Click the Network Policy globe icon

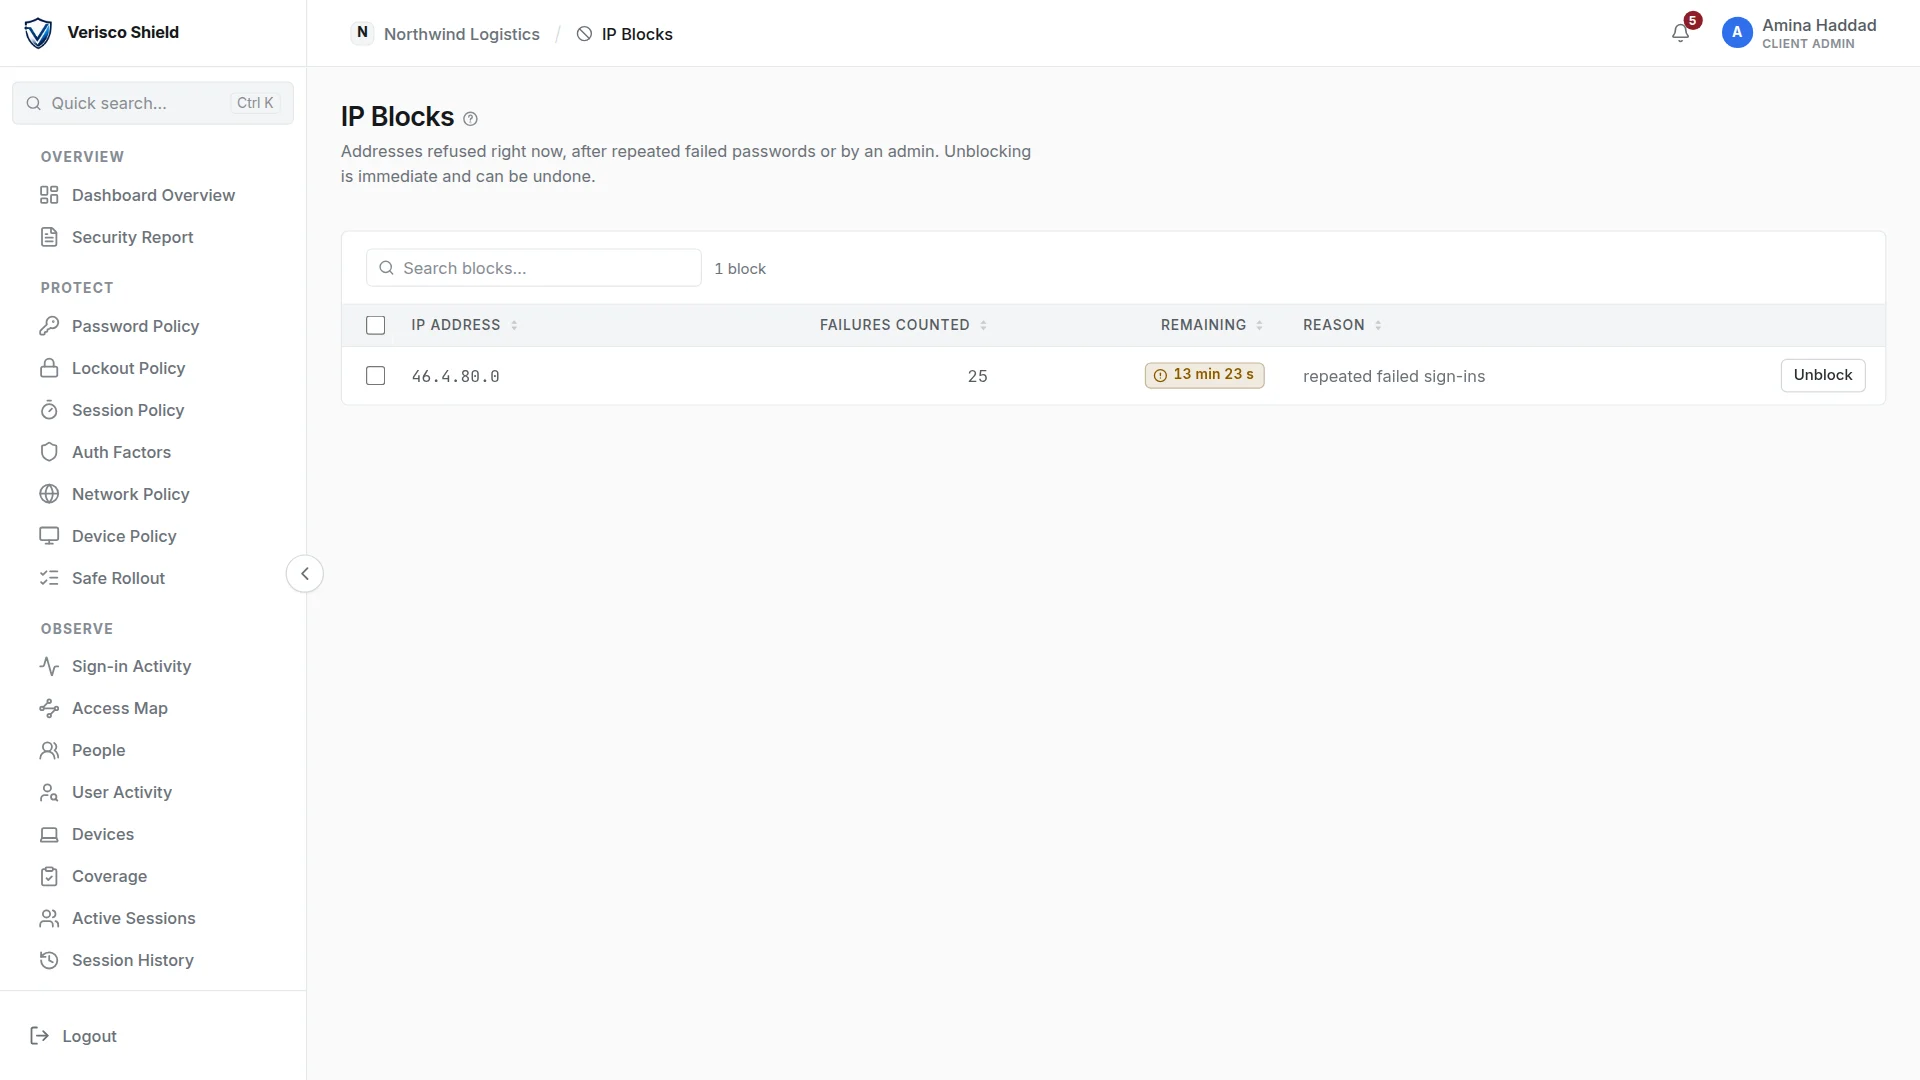(49, 494)
